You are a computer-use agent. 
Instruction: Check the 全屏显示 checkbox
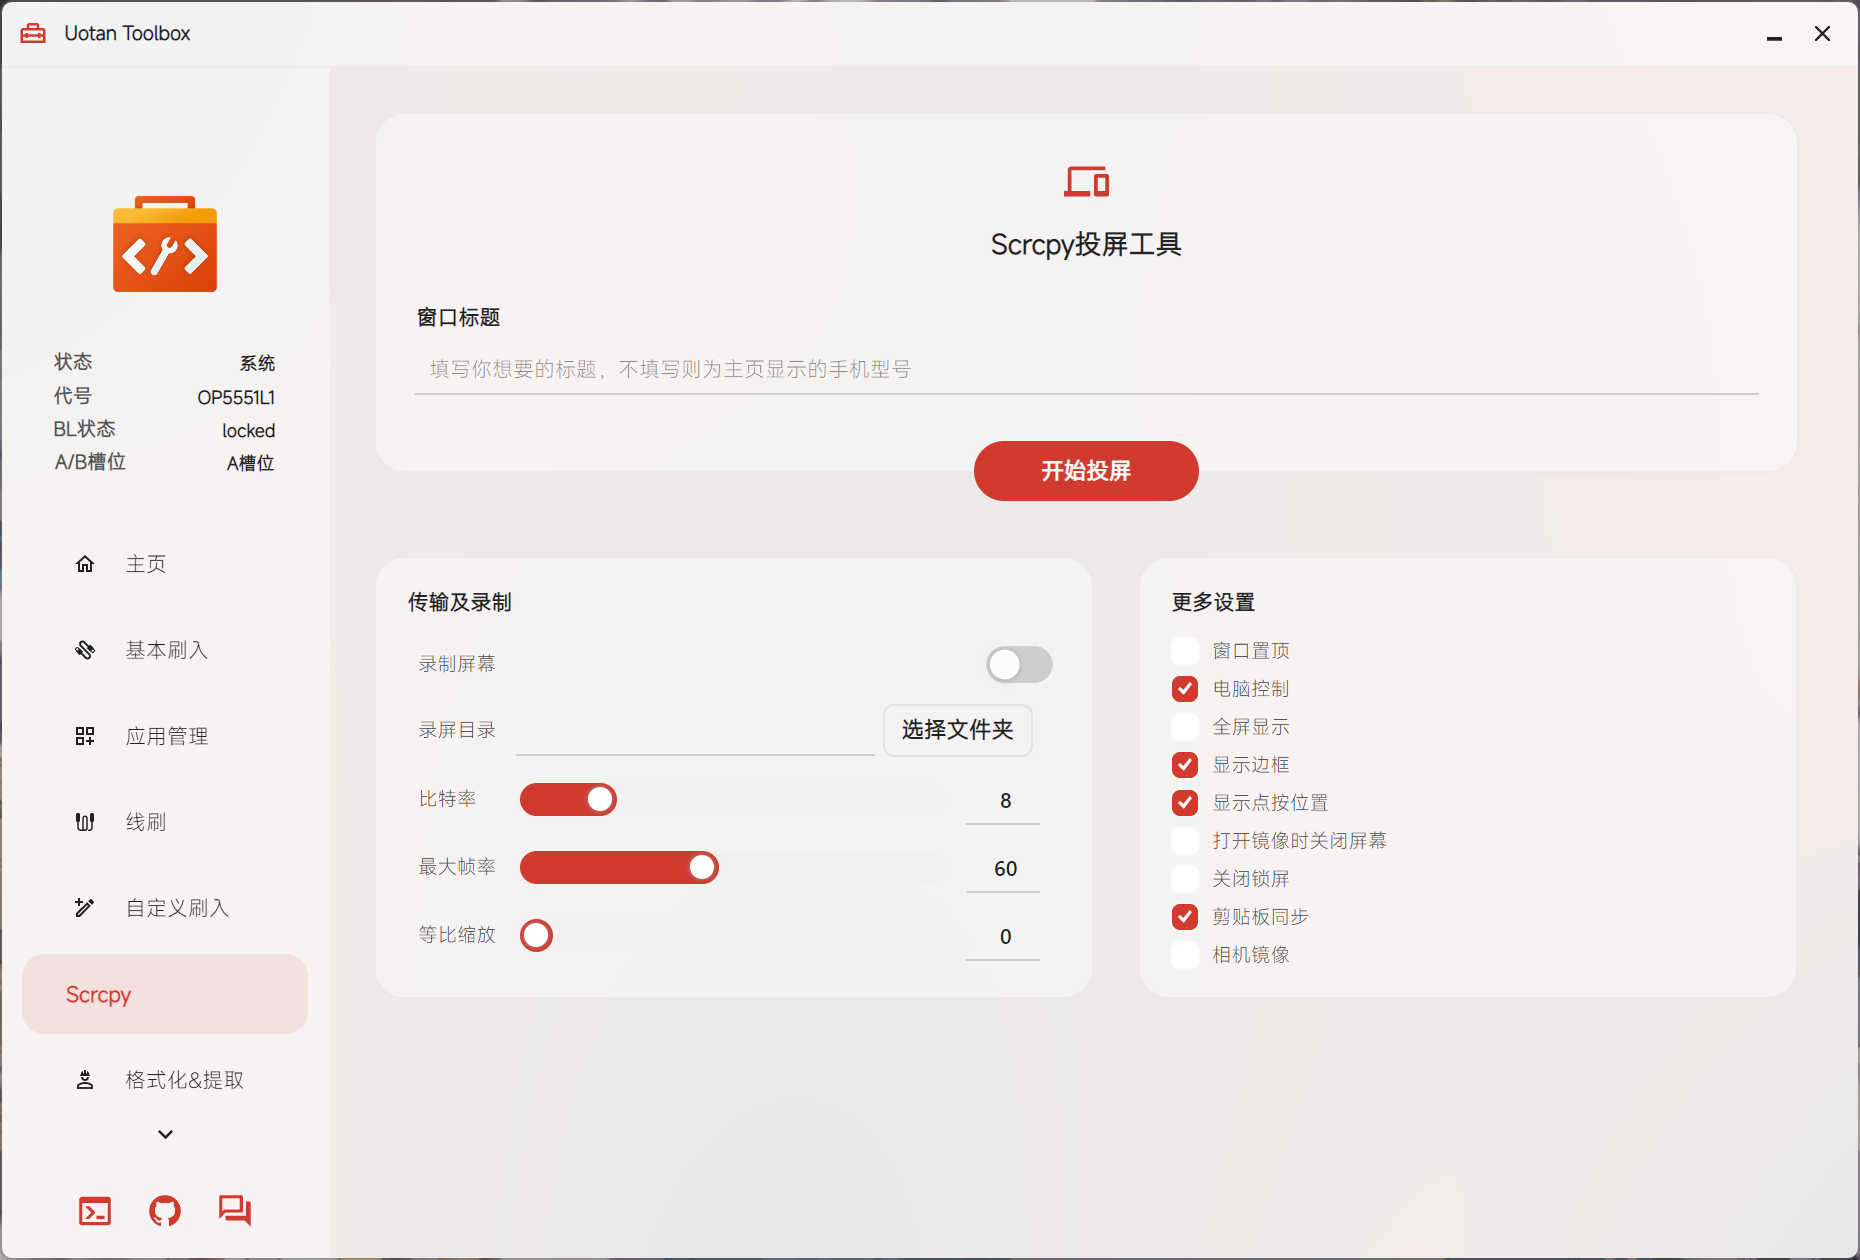pos(1185,727)
